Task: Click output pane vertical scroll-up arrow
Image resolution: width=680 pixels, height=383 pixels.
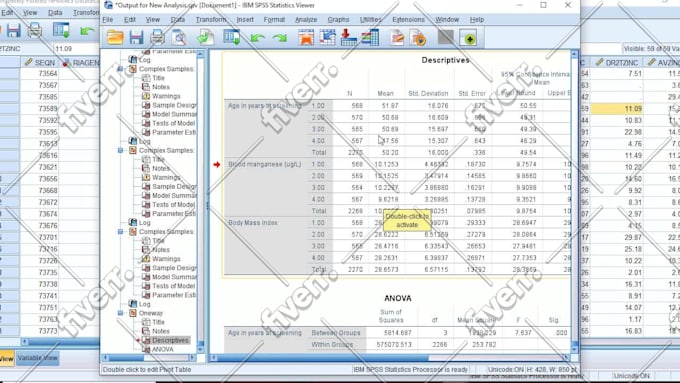Action: pyautogui.click(x=575, y=54)
